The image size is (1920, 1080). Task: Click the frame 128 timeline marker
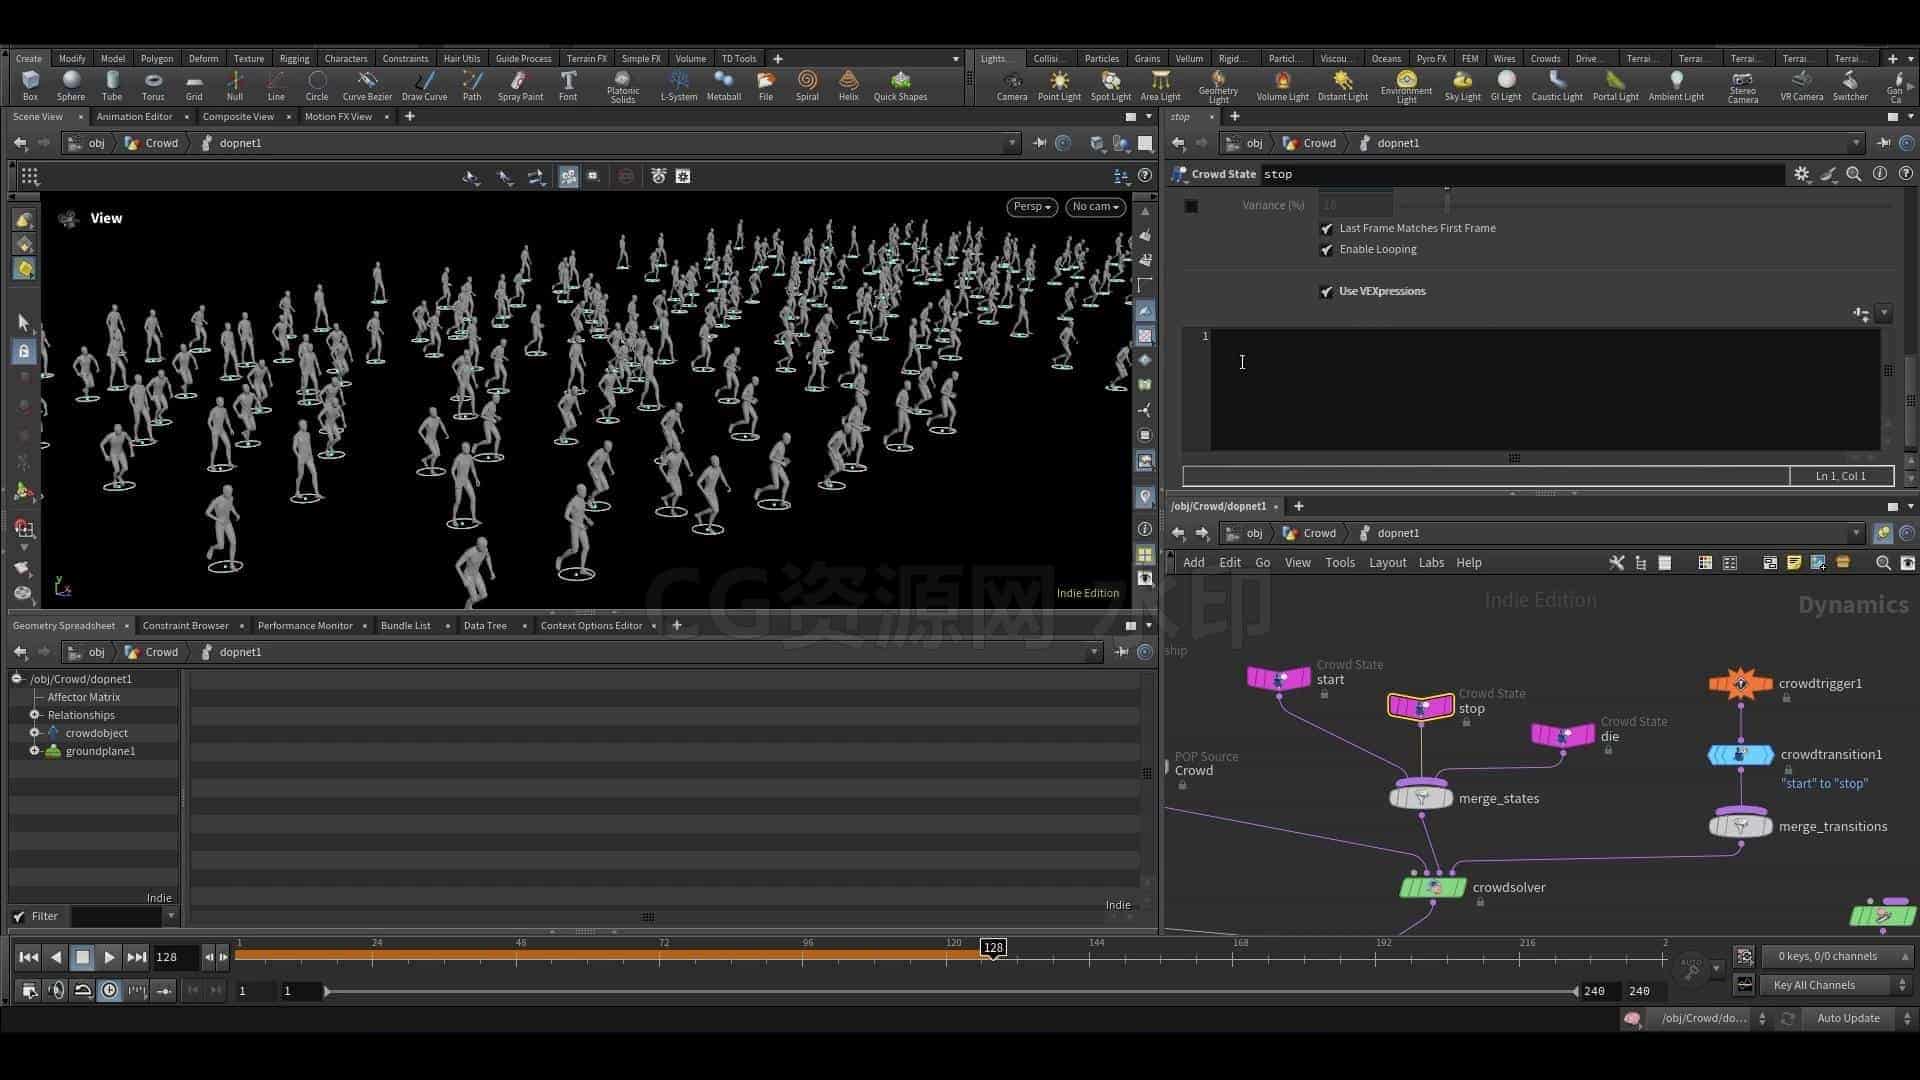[x=992, y=947]
